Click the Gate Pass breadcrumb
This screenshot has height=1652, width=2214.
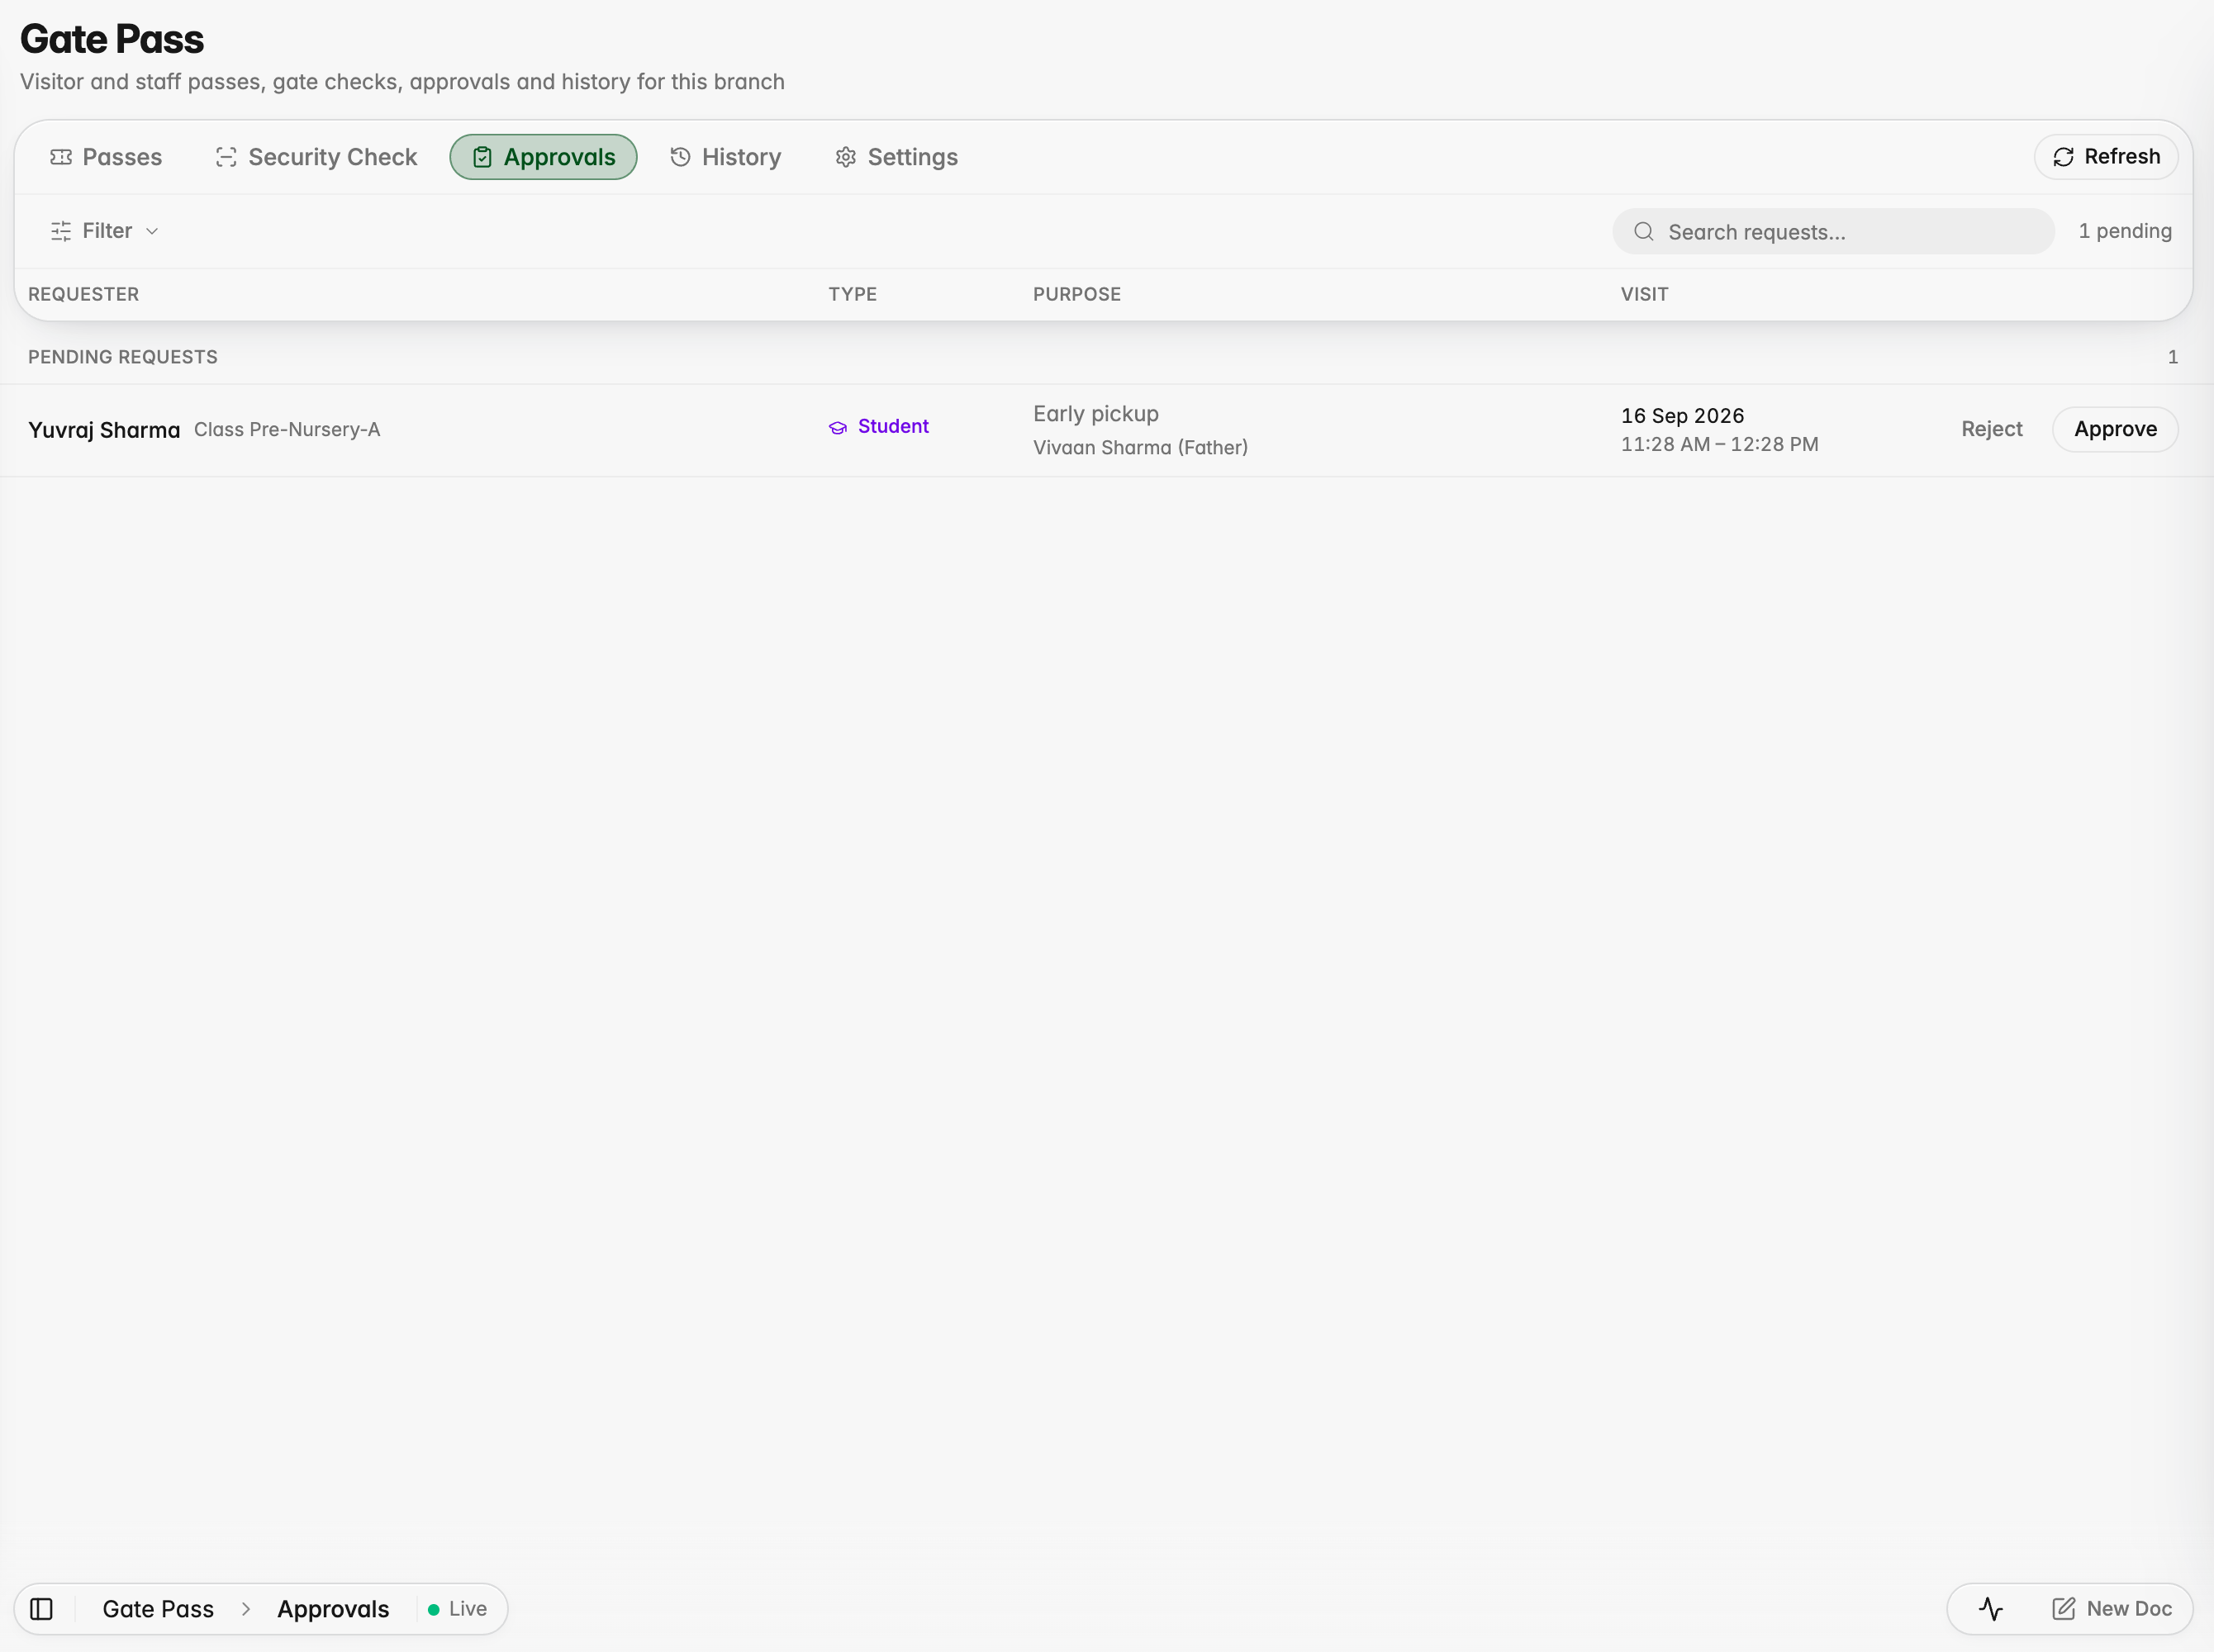(x=158, y=1609)
